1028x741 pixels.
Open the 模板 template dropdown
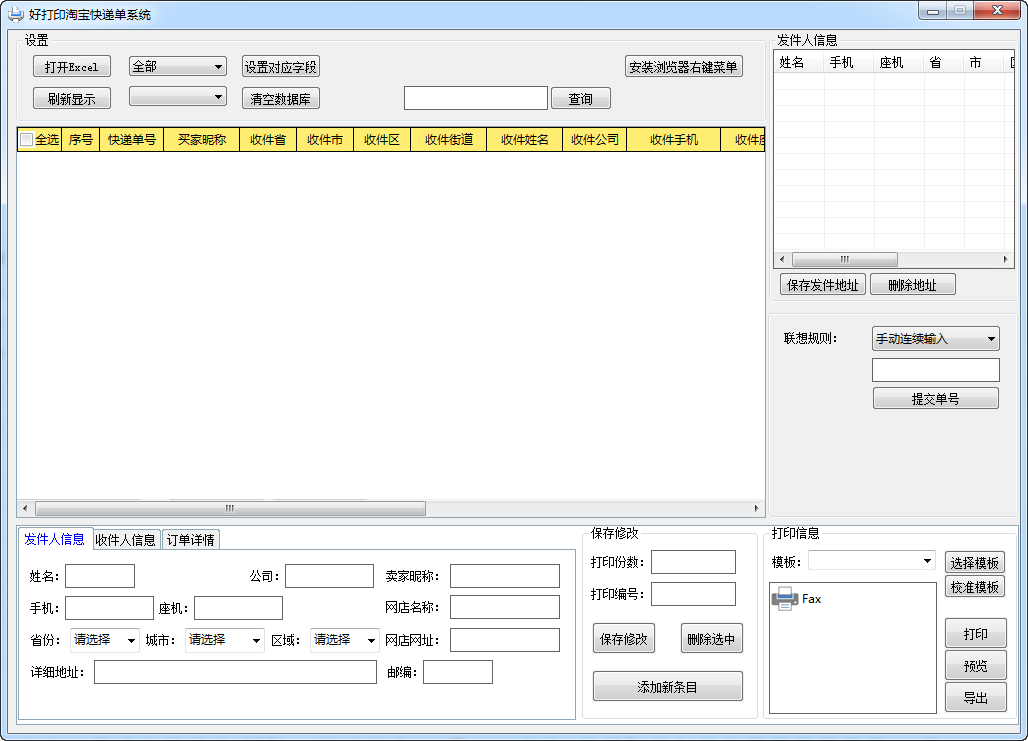click(x=871, y=561)
